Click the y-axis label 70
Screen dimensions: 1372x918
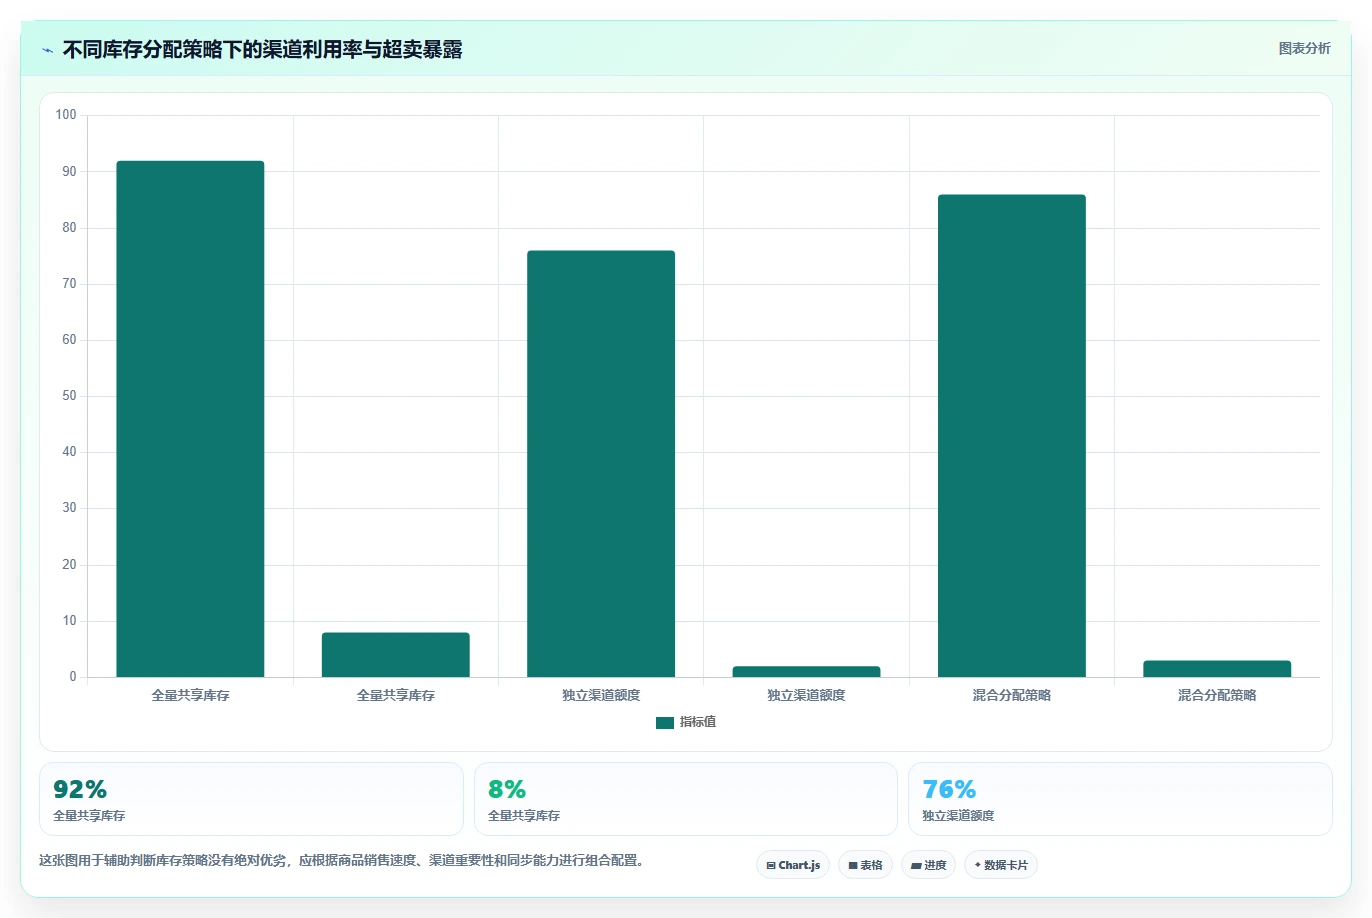(69, 284)
